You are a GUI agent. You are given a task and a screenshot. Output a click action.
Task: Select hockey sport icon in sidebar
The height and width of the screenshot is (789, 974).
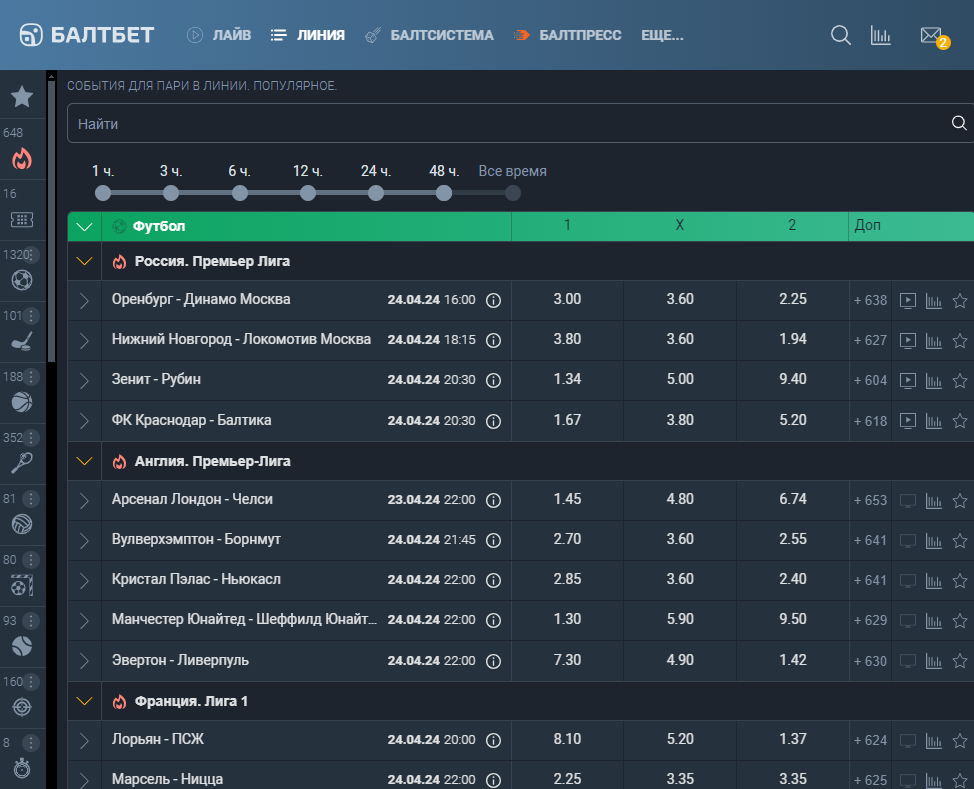(x=22, y=341)
